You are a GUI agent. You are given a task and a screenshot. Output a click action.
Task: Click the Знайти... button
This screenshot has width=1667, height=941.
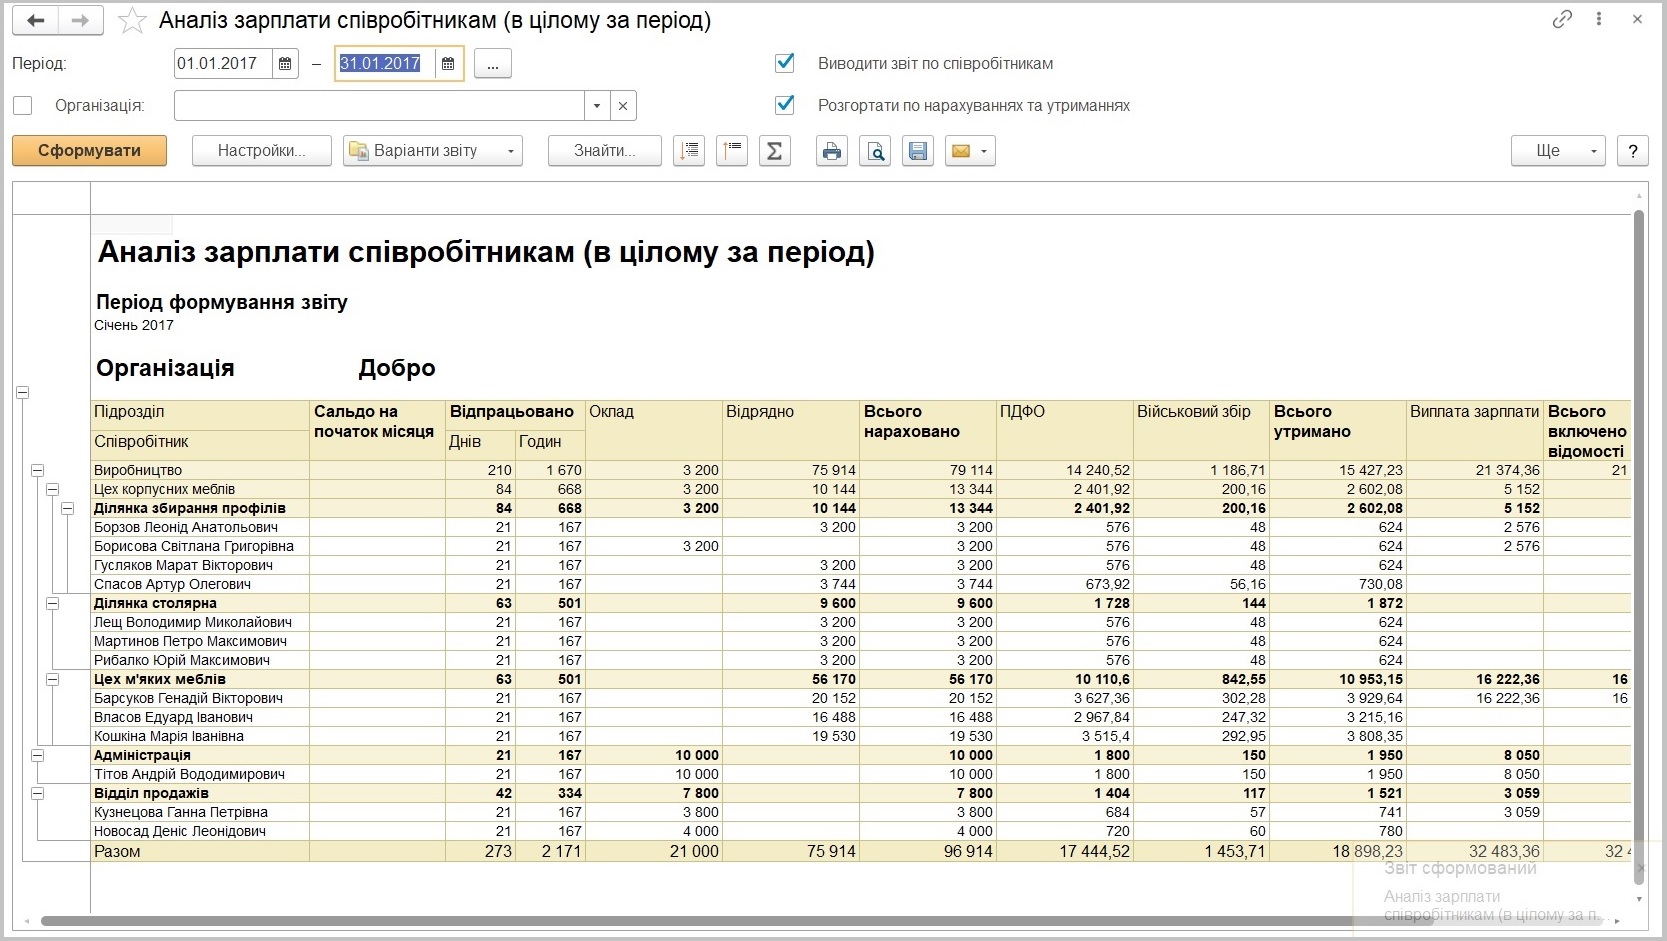coord(604,151)
